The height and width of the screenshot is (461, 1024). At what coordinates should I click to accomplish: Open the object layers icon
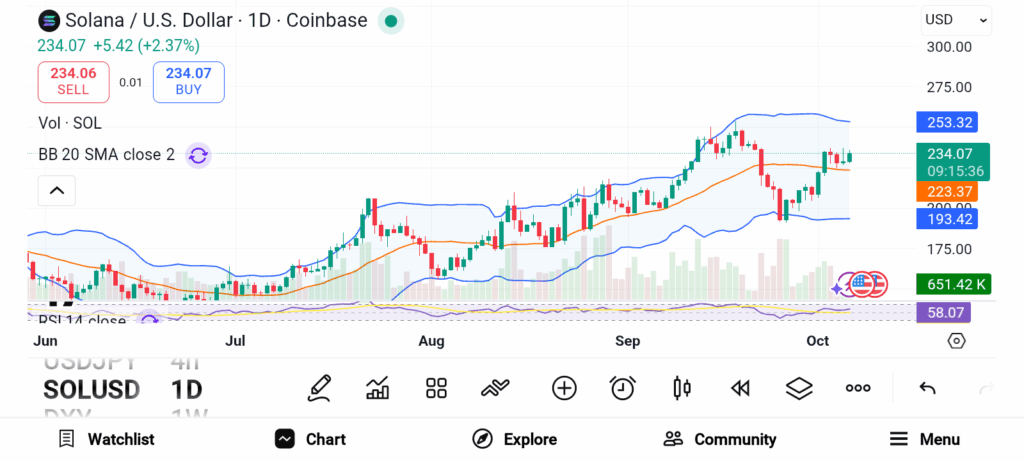click(798, 388)
